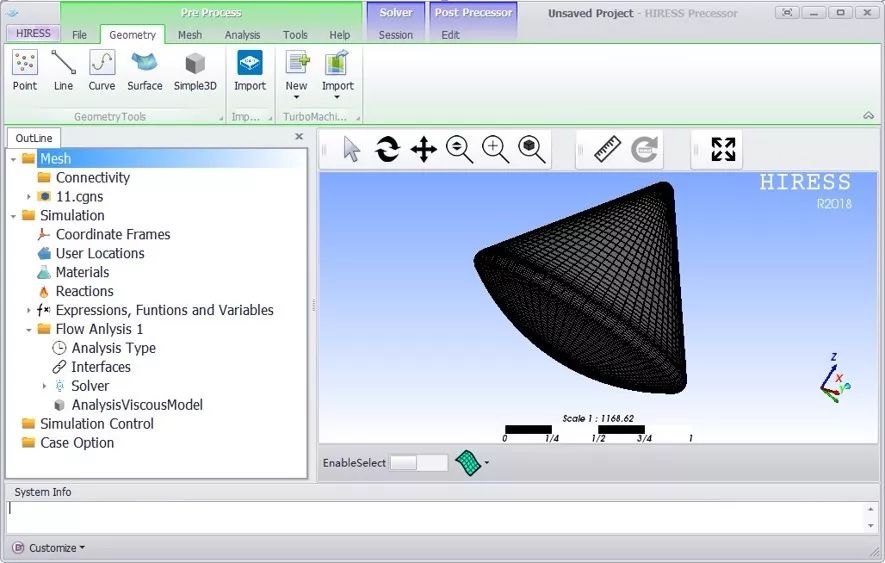Select the Simulation Control tree item
885x563 pixels.
pos(97,424)
